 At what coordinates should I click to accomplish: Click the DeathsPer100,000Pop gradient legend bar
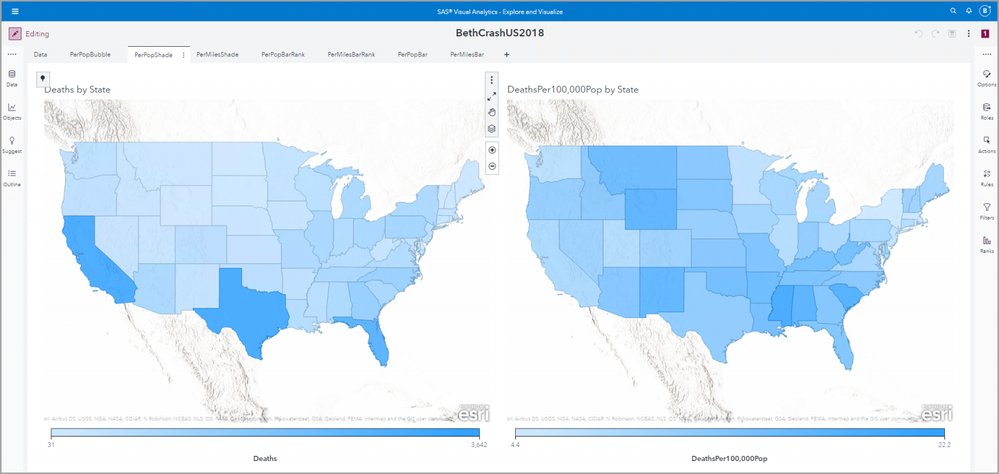731,433
